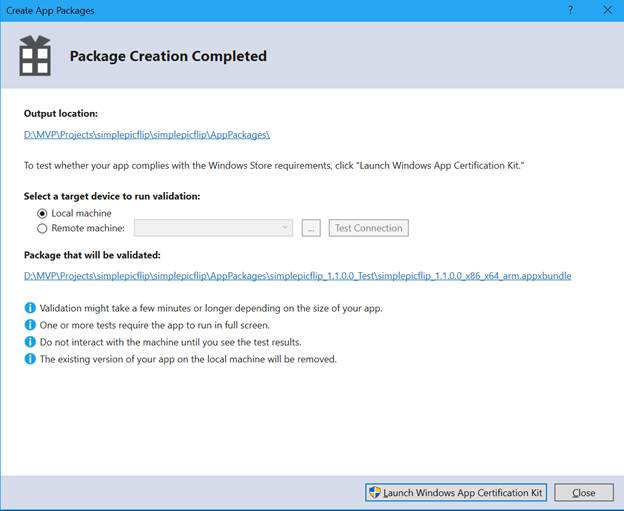The width and height of the screenshot is (624, 511).
Task: Click info icon beside Do not interact message
Action: [30, 342]
